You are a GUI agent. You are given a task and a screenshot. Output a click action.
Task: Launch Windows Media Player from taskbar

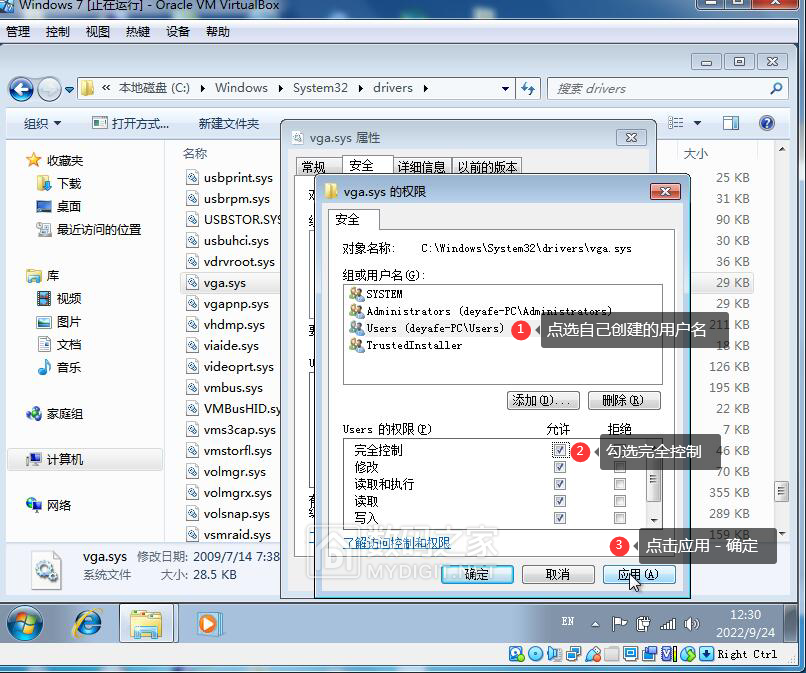[x=207, y=623]
